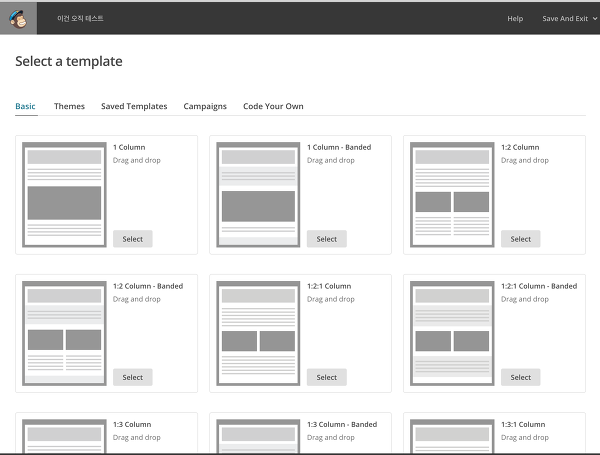Click the 'Select a template' heading
600x455 pixels.
pyautogui.click(x=69, y=61)
